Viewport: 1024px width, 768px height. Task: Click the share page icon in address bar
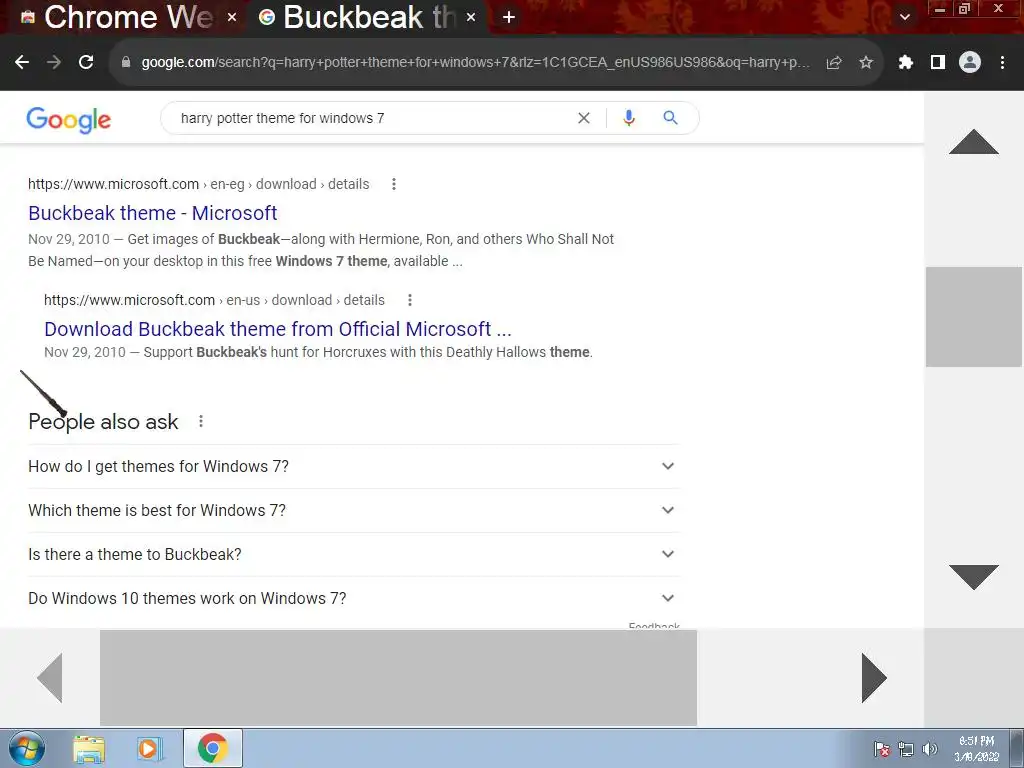click(x=834, y=62)
